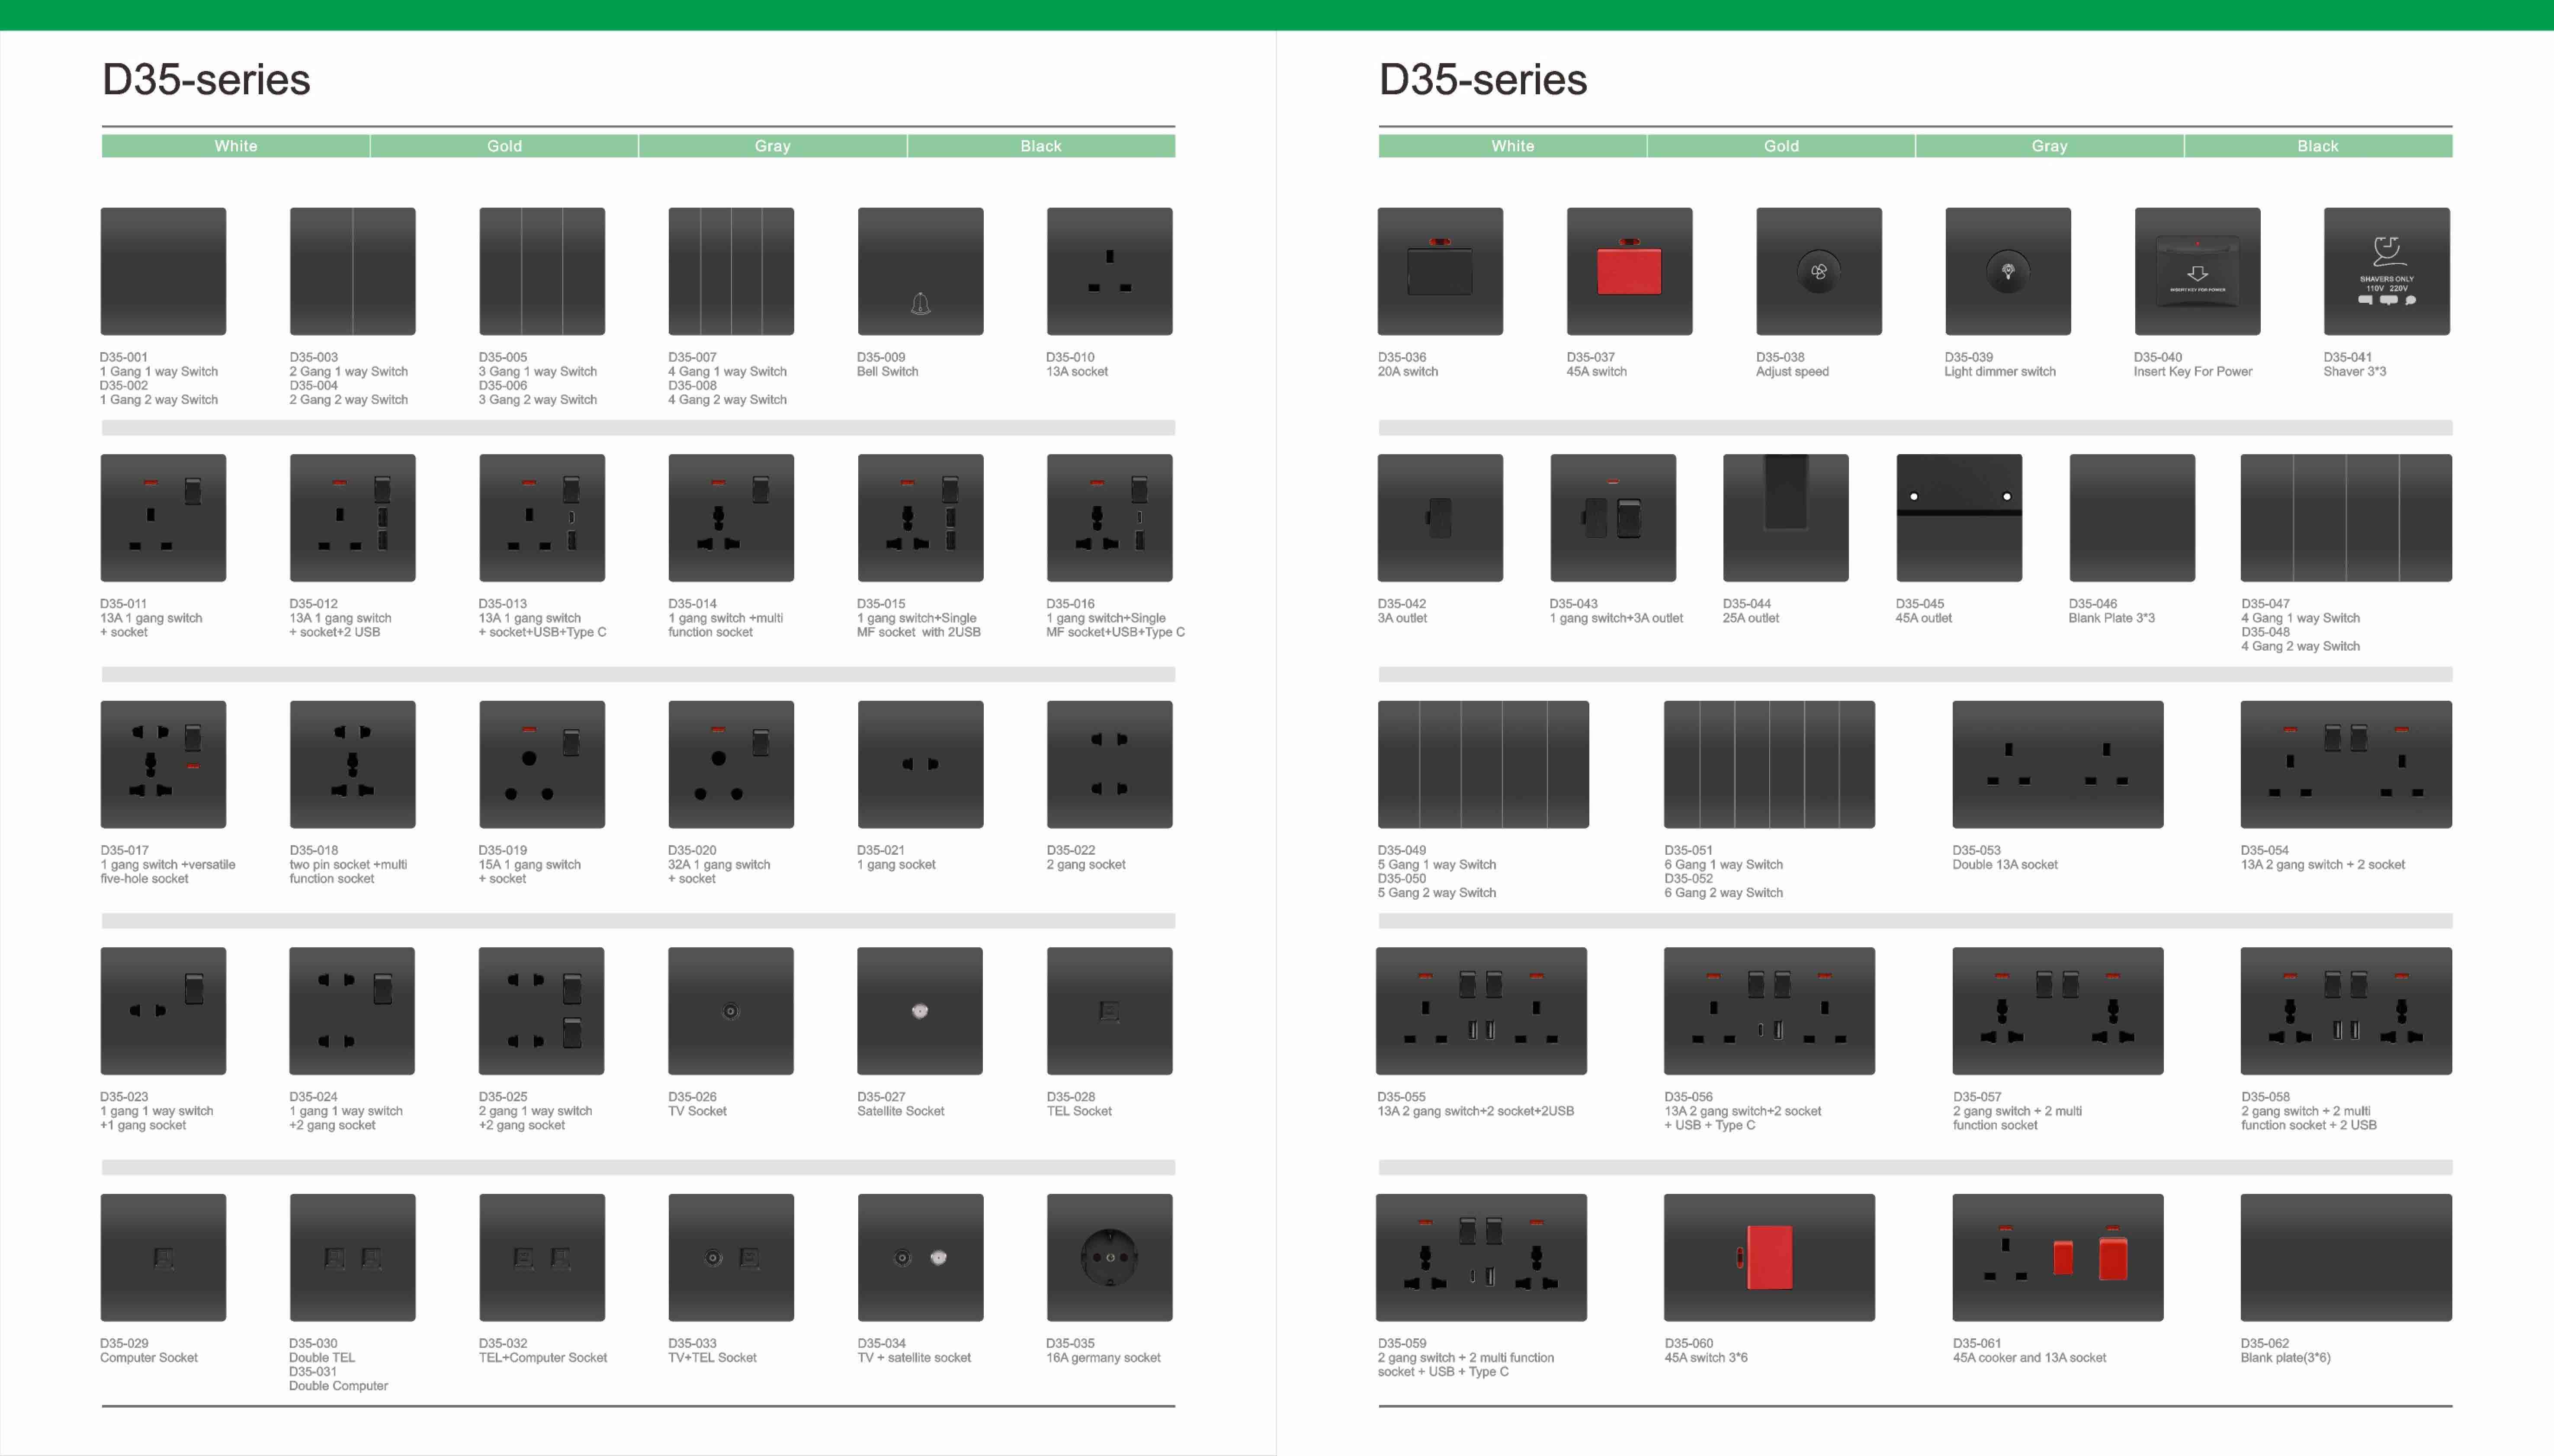Select the D35-022 2 gang socket image
The image size is (2554, 1456).
pyautogui.click(x=1110, y=764)
